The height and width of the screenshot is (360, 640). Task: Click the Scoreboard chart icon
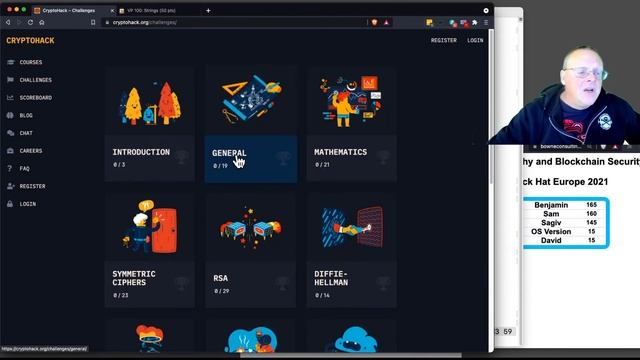(11, 98)
